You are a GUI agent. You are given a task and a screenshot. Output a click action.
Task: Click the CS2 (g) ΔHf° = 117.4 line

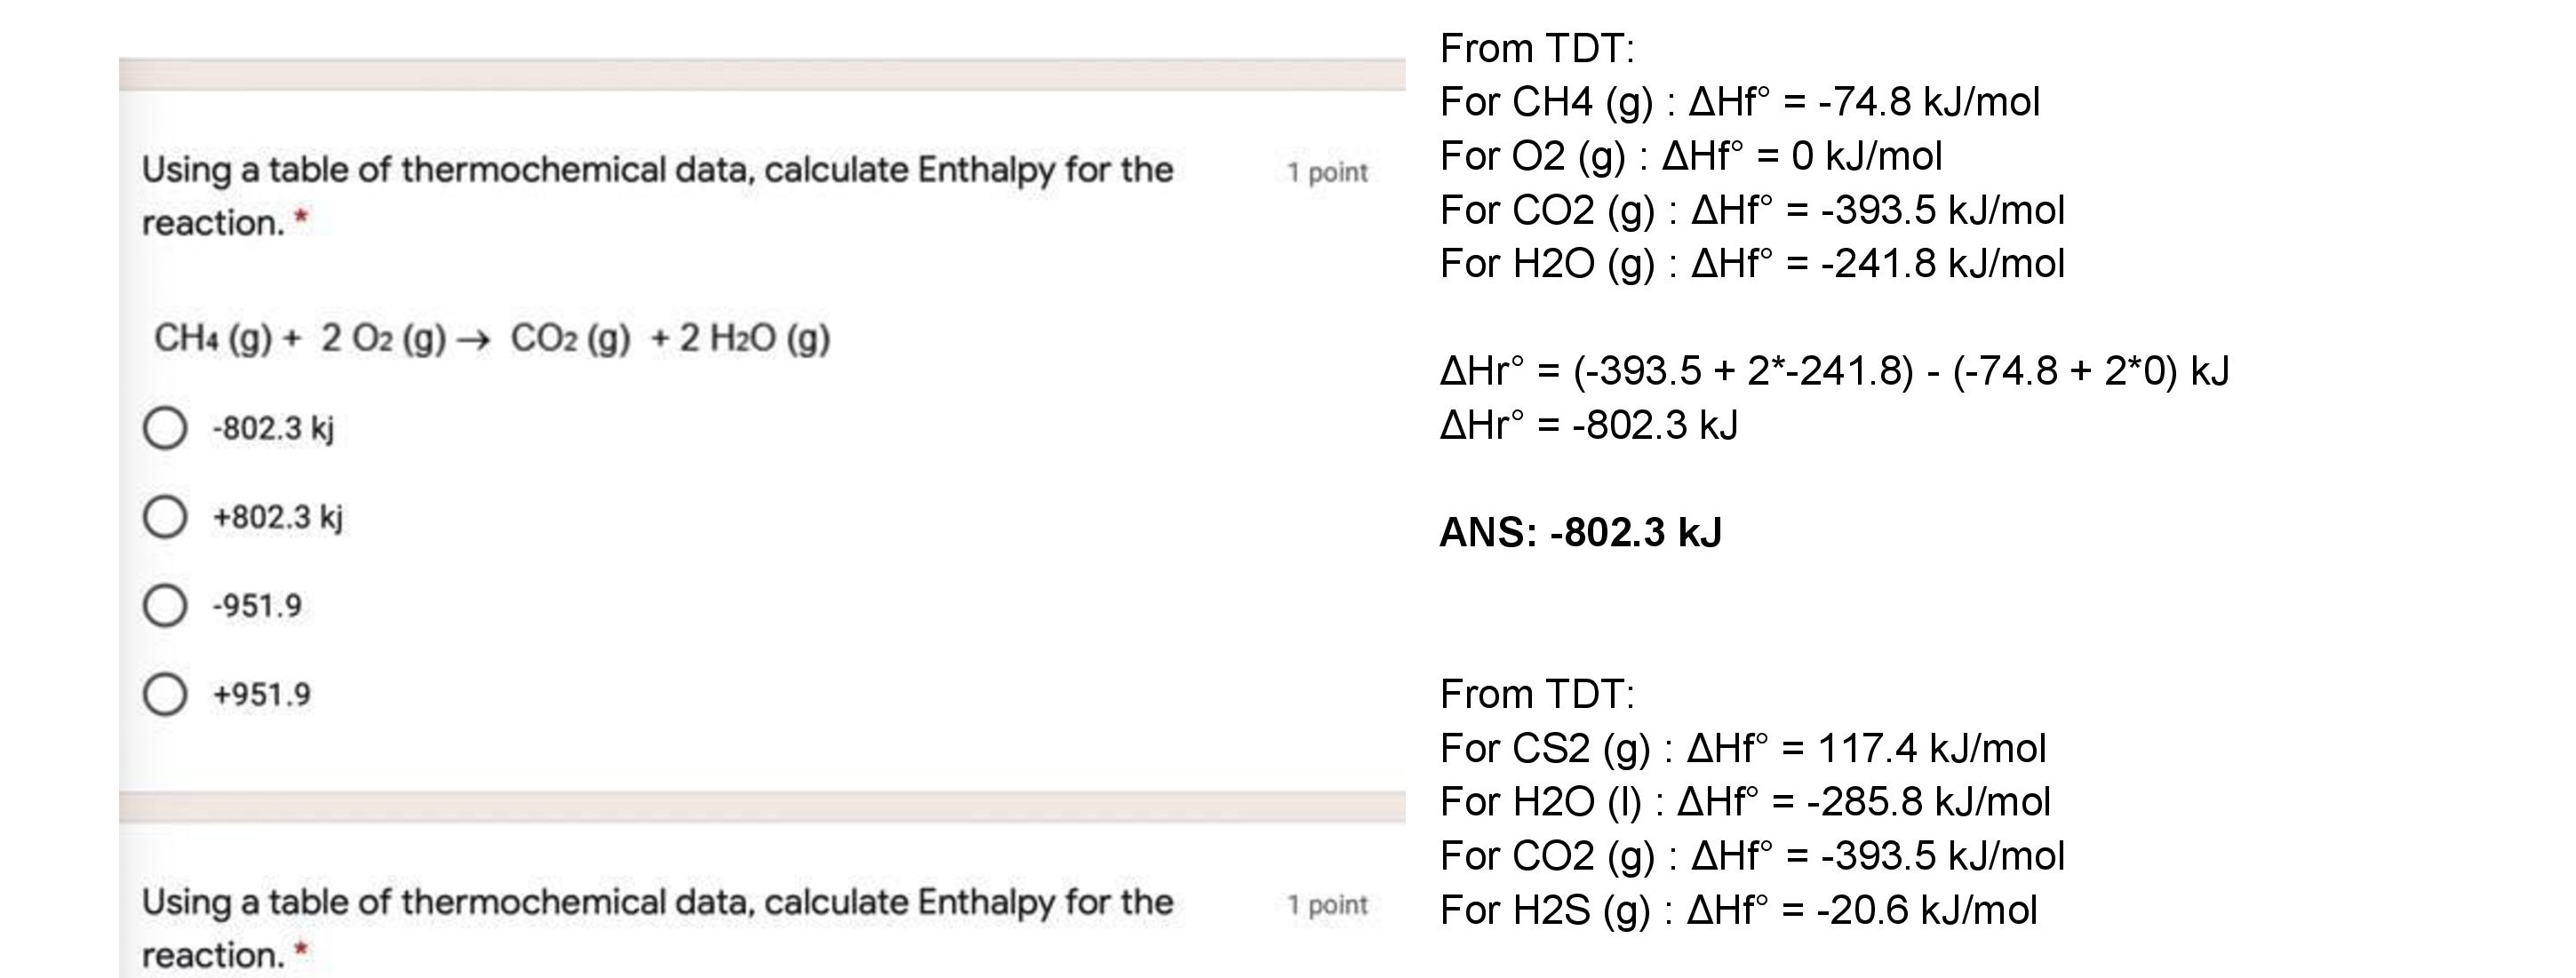pos(1742,748)
